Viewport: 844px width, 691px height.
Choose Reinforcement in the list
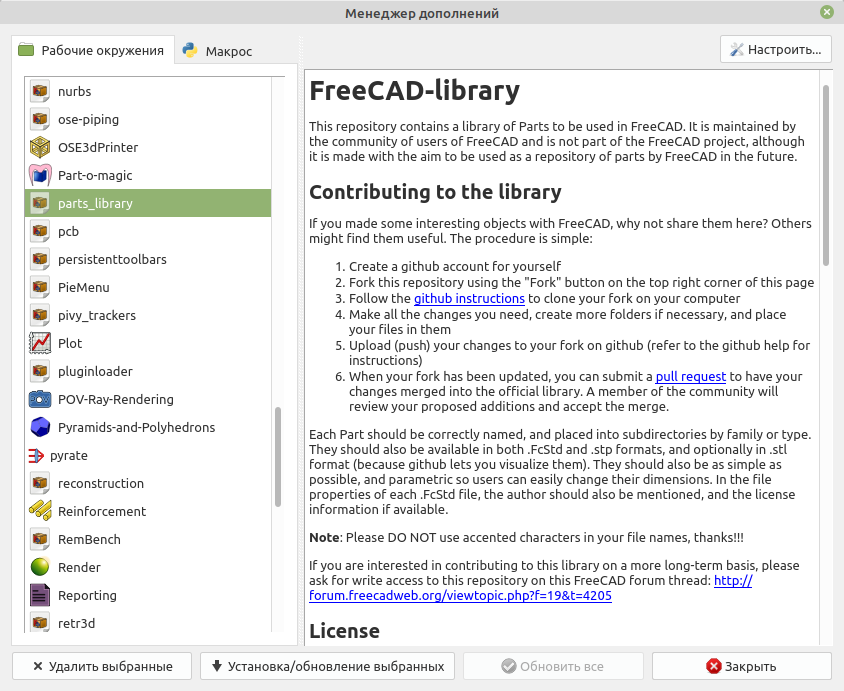click(x=148, y=511)
